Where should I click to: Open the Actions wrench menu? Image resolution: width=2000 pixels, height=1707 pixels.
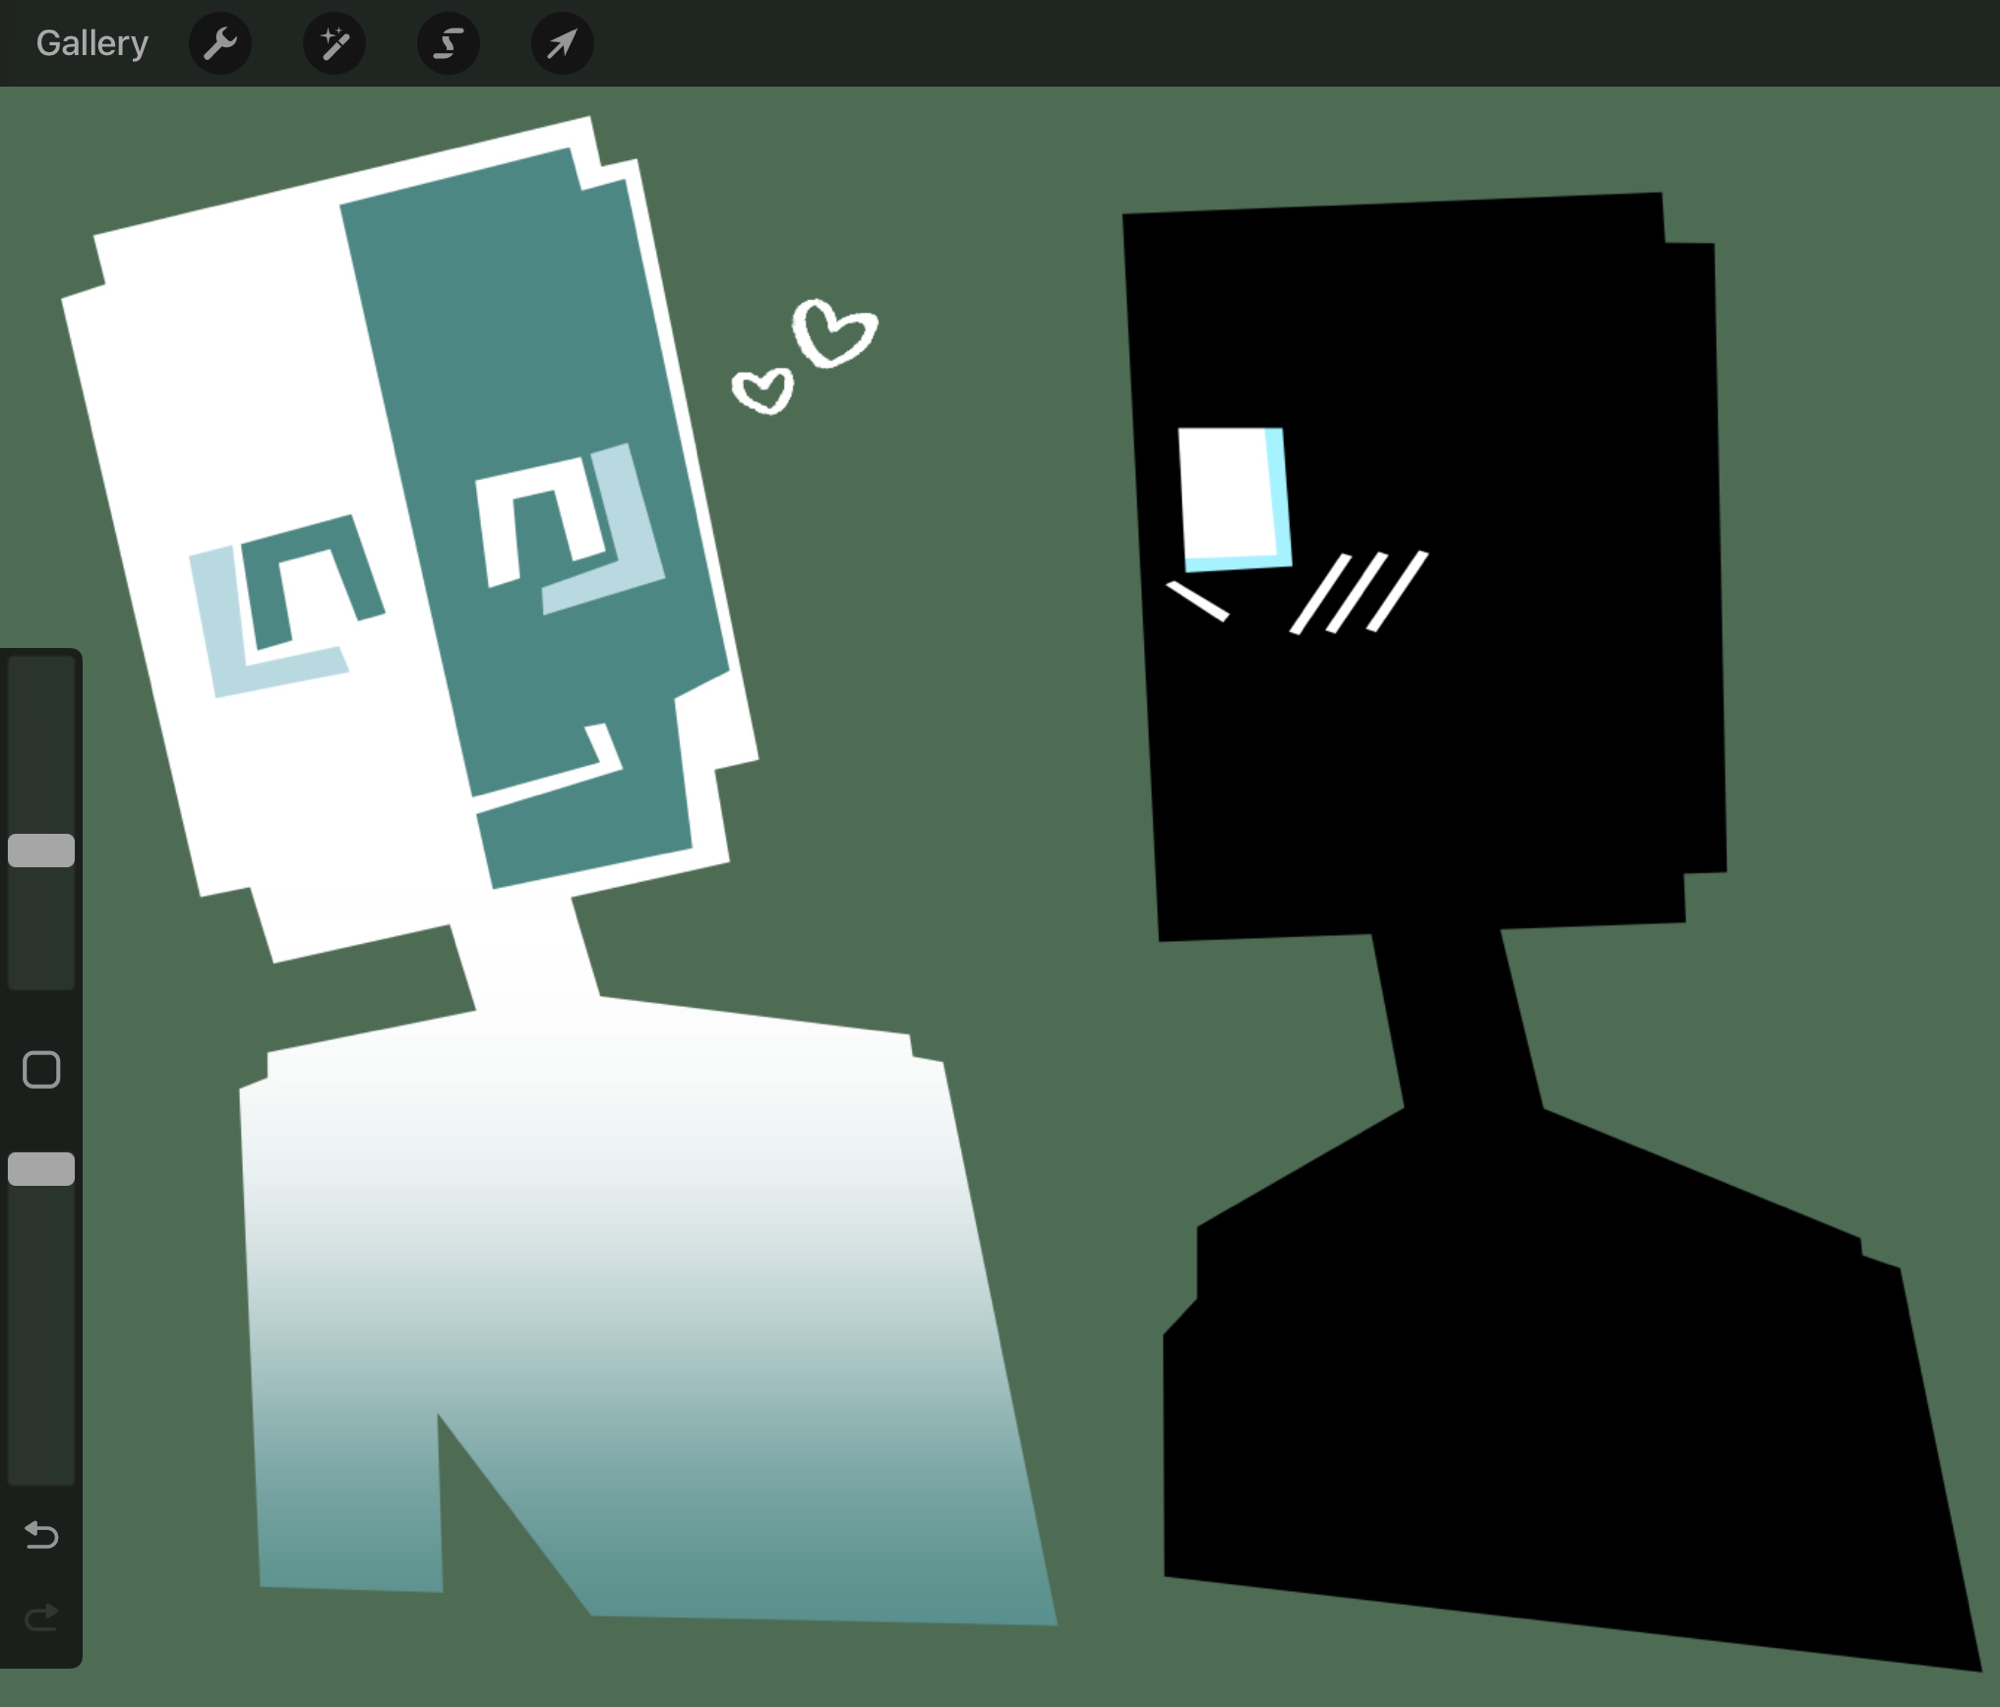coord(220,43)
